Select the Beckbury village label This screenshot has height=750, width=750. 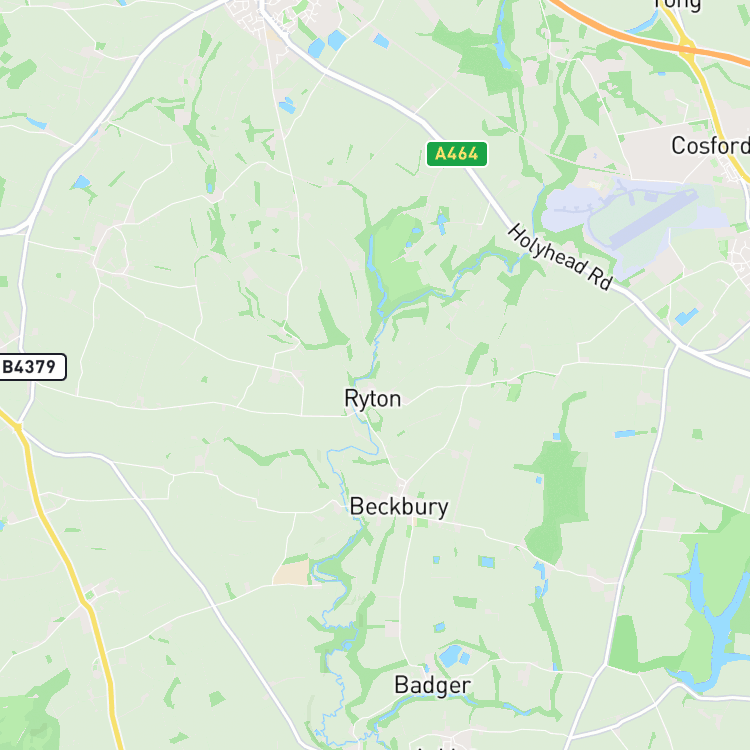(x=399, y=507)
